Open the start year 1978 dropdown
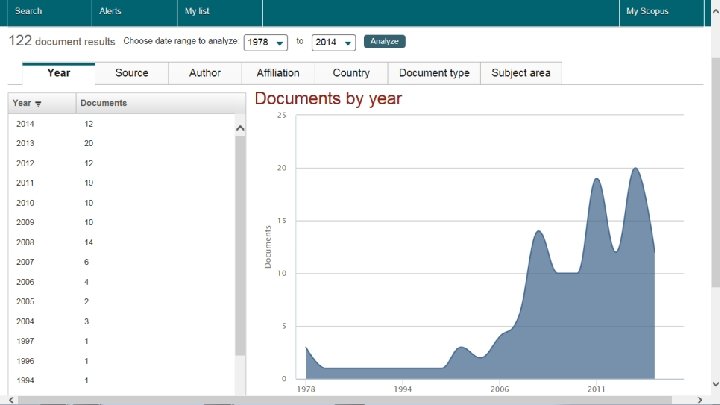 (x=265, y=42)
